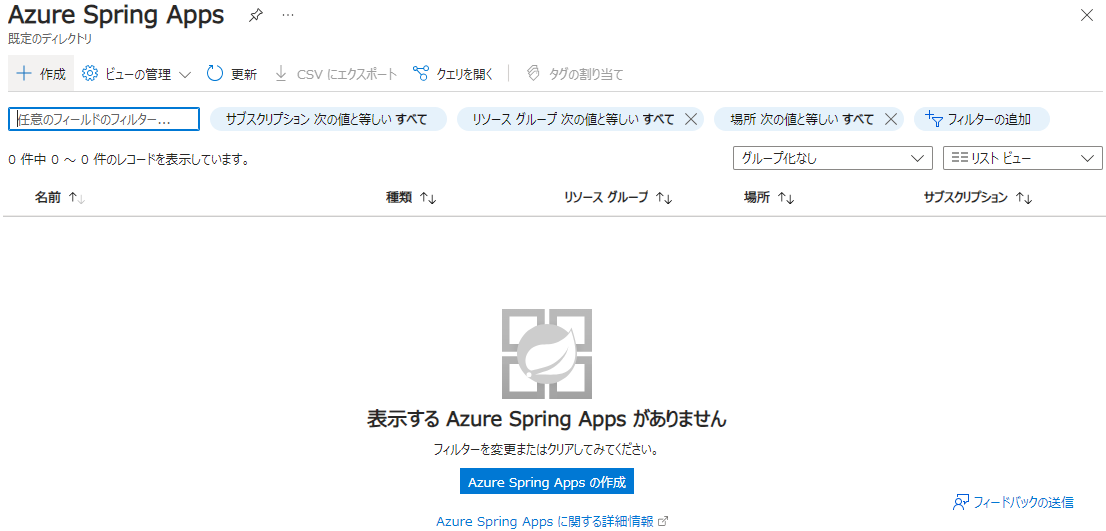This screenshot has width=1106, height=531.
Task: Pin the Azure Spring Apps blade
Action: tap(255, 16)
